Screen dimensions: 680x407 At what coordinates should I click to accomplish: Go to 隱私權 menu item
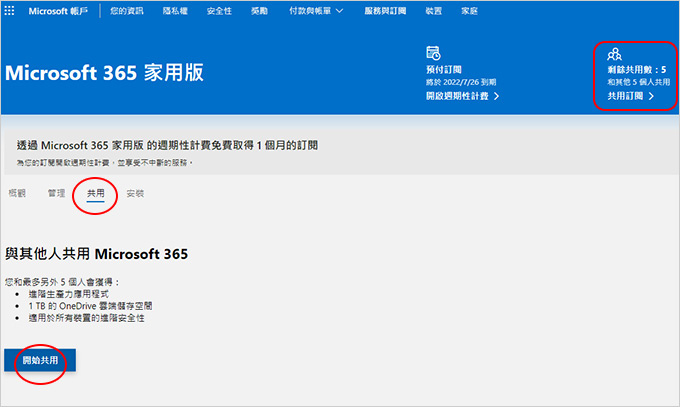point(175,11)
